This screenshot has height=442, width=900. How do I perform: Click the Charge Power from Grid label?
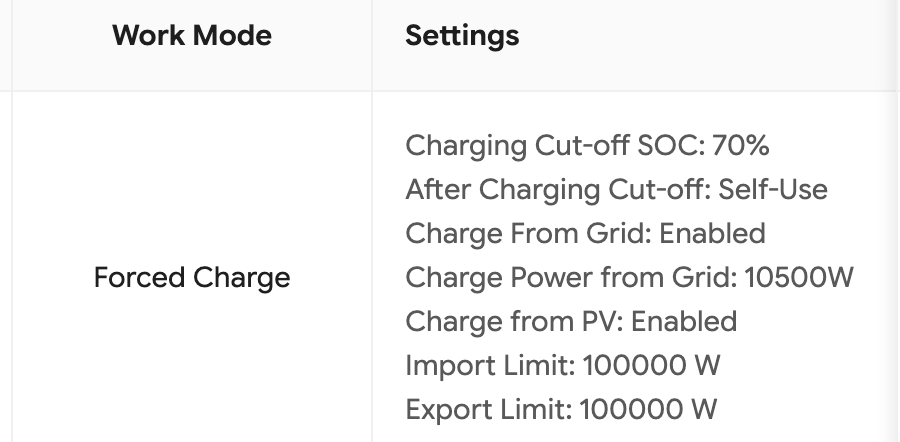[x=571, y=278]
